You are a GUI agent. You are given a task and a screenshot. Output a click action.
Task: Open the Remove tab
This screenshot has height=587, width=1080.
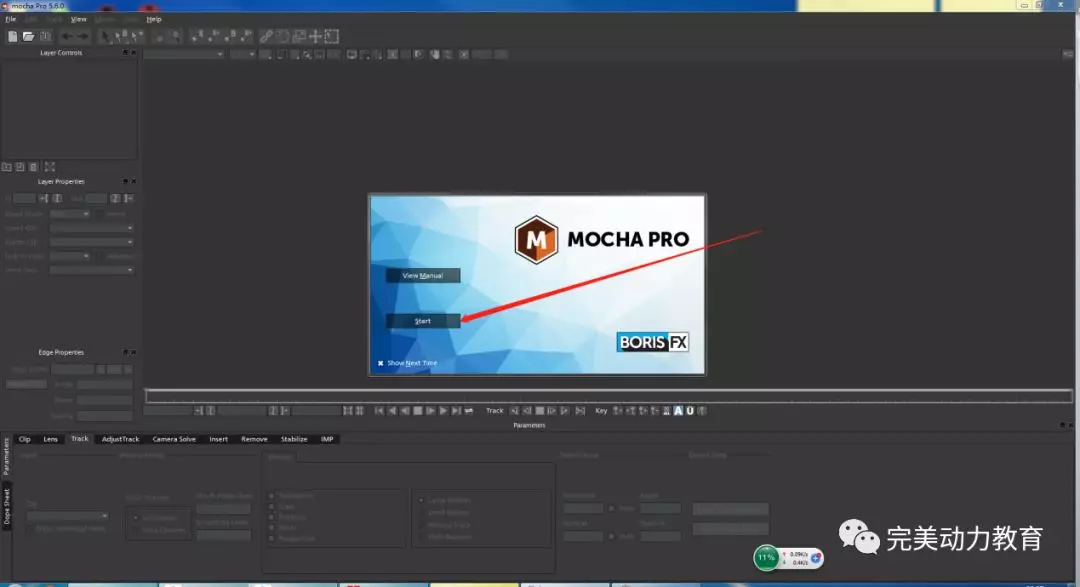point(254,439)
